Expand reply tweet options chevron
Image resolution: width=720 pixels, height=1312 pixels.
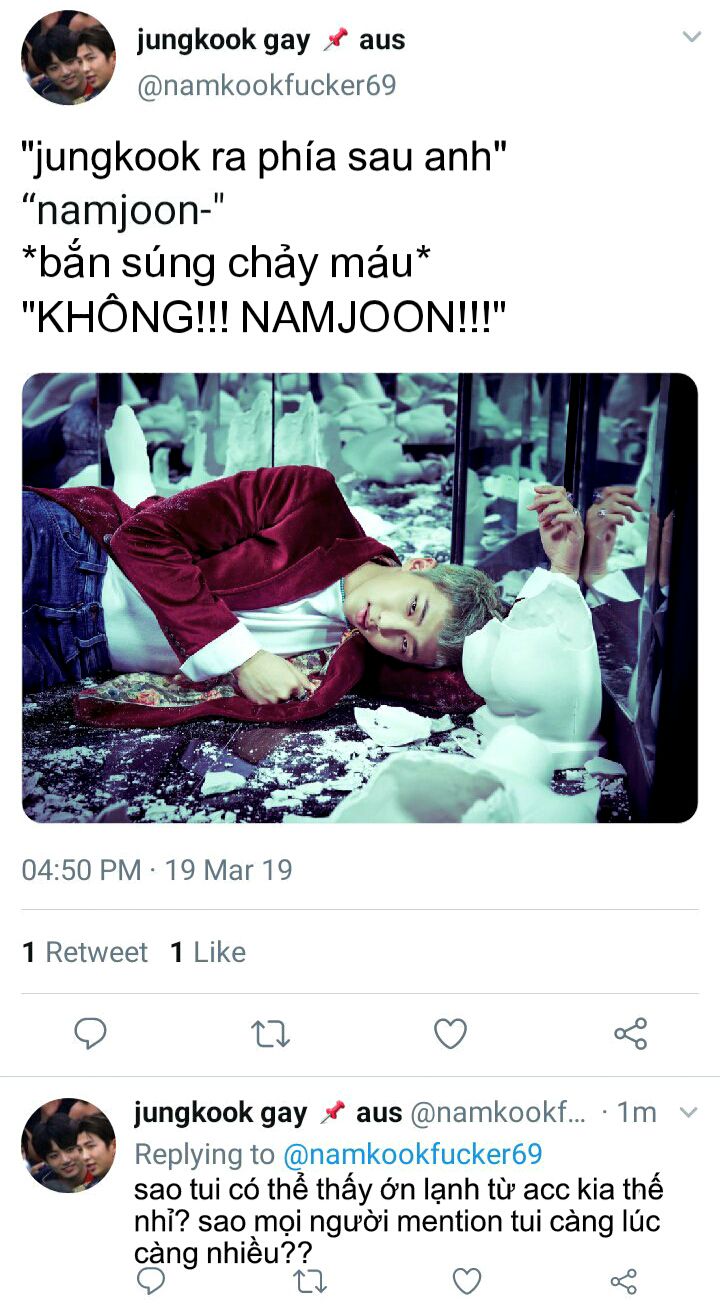[x=688, y=1112]
